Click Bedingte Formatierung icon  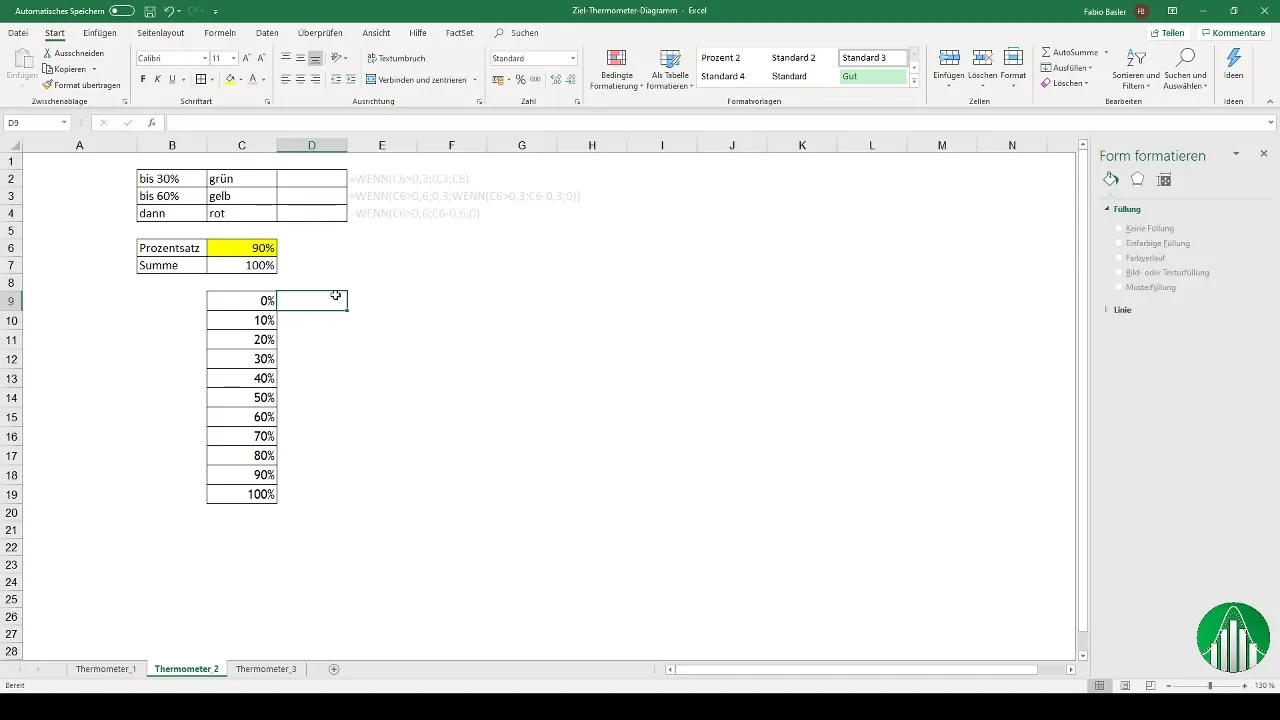pyautogui.click(x=617, y=58)
